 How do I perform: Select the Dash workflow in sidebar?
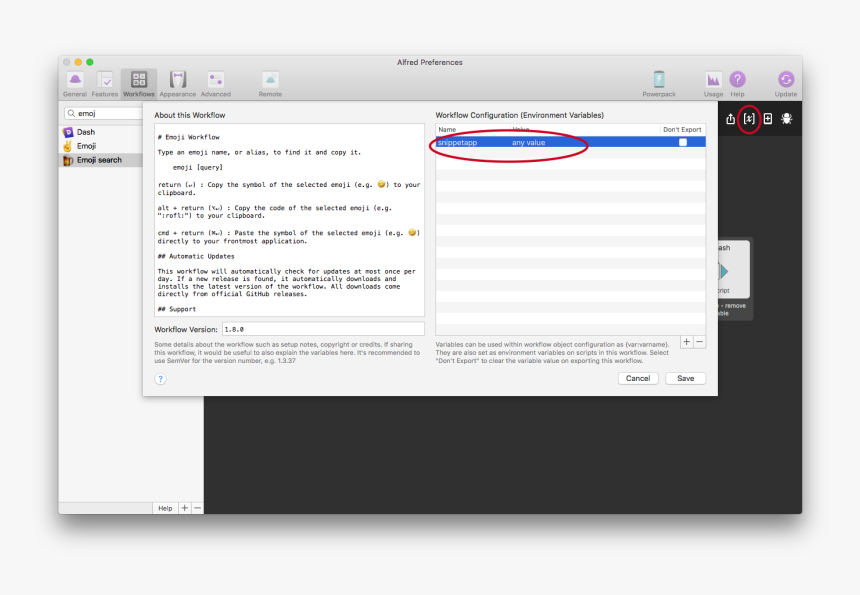pos(100,132)
